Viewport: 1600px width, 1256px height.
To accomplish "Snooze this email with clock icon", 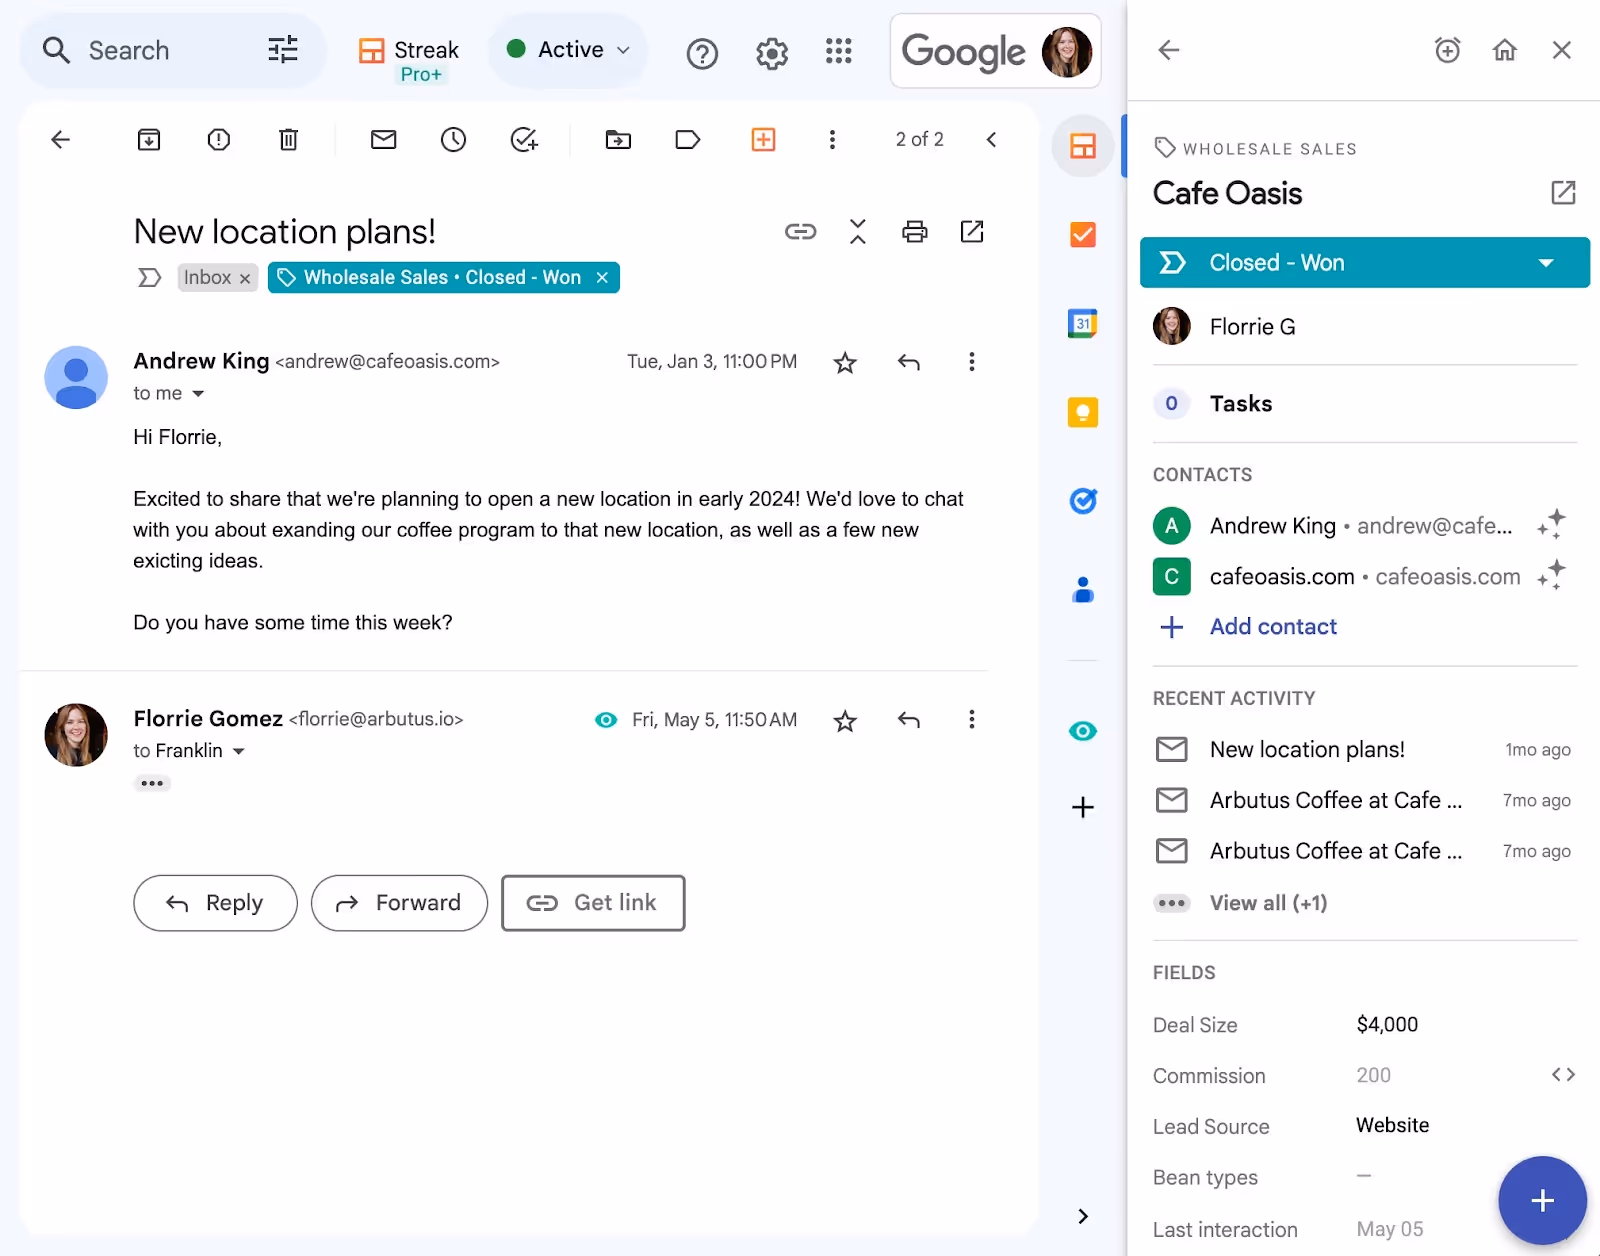I will (454, 140).
